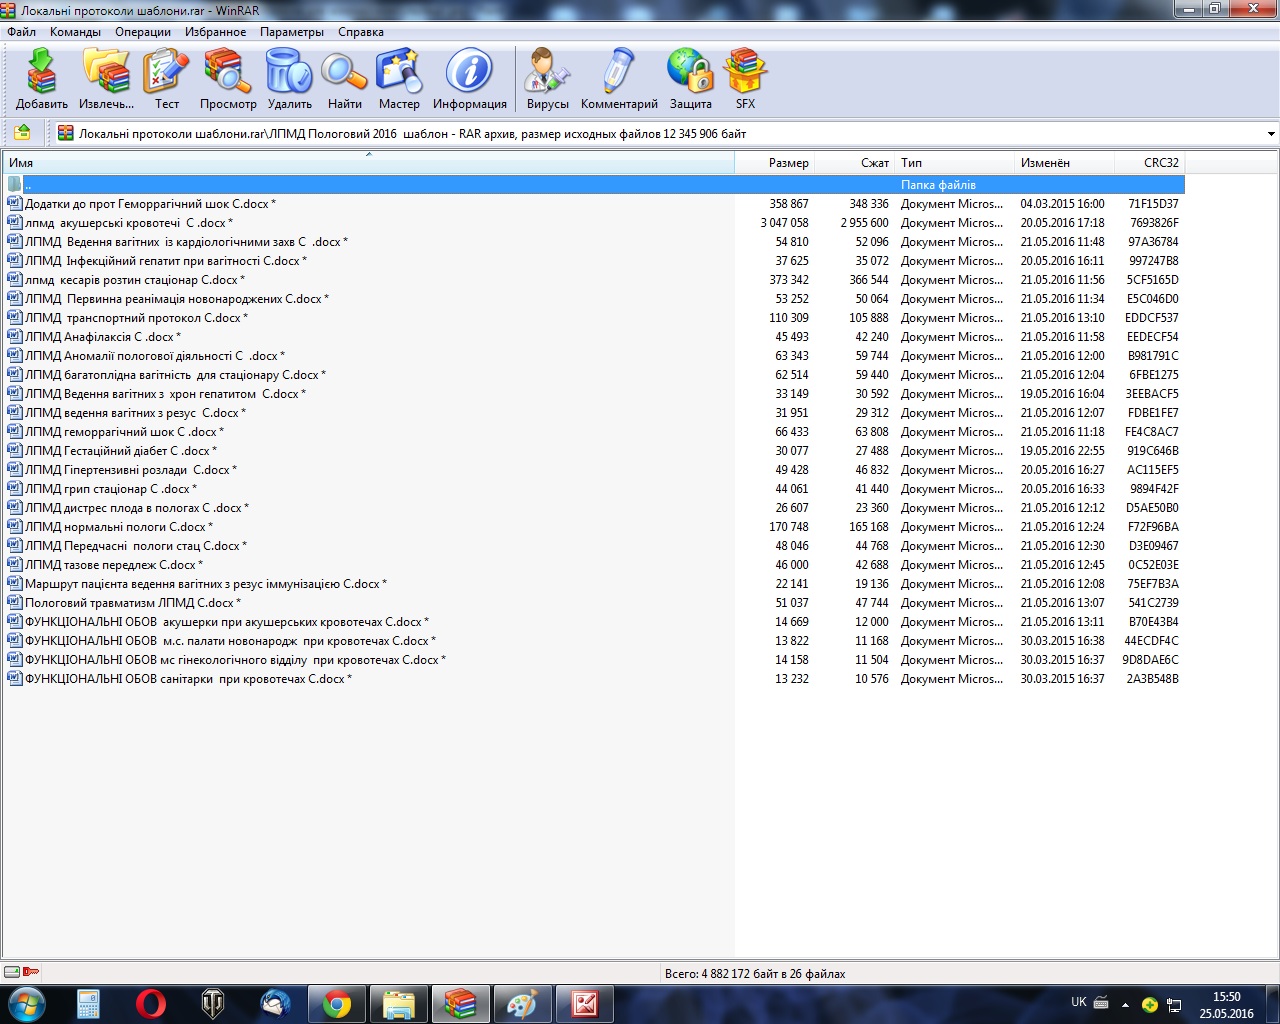
Task: Sort by Тип column header
Action: [x=955, y=162]
